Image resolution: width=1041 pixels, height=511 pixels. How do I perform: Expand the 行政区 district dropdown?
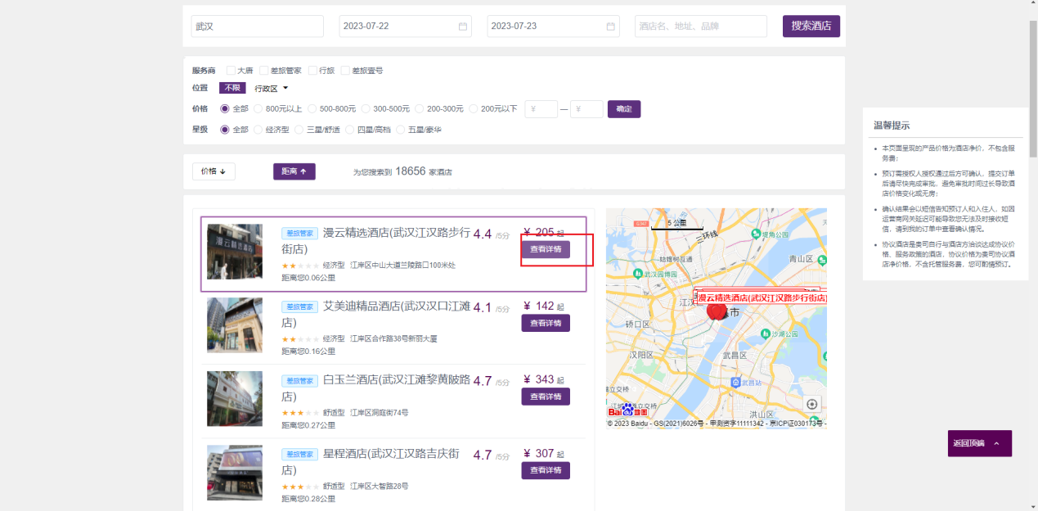271,88
